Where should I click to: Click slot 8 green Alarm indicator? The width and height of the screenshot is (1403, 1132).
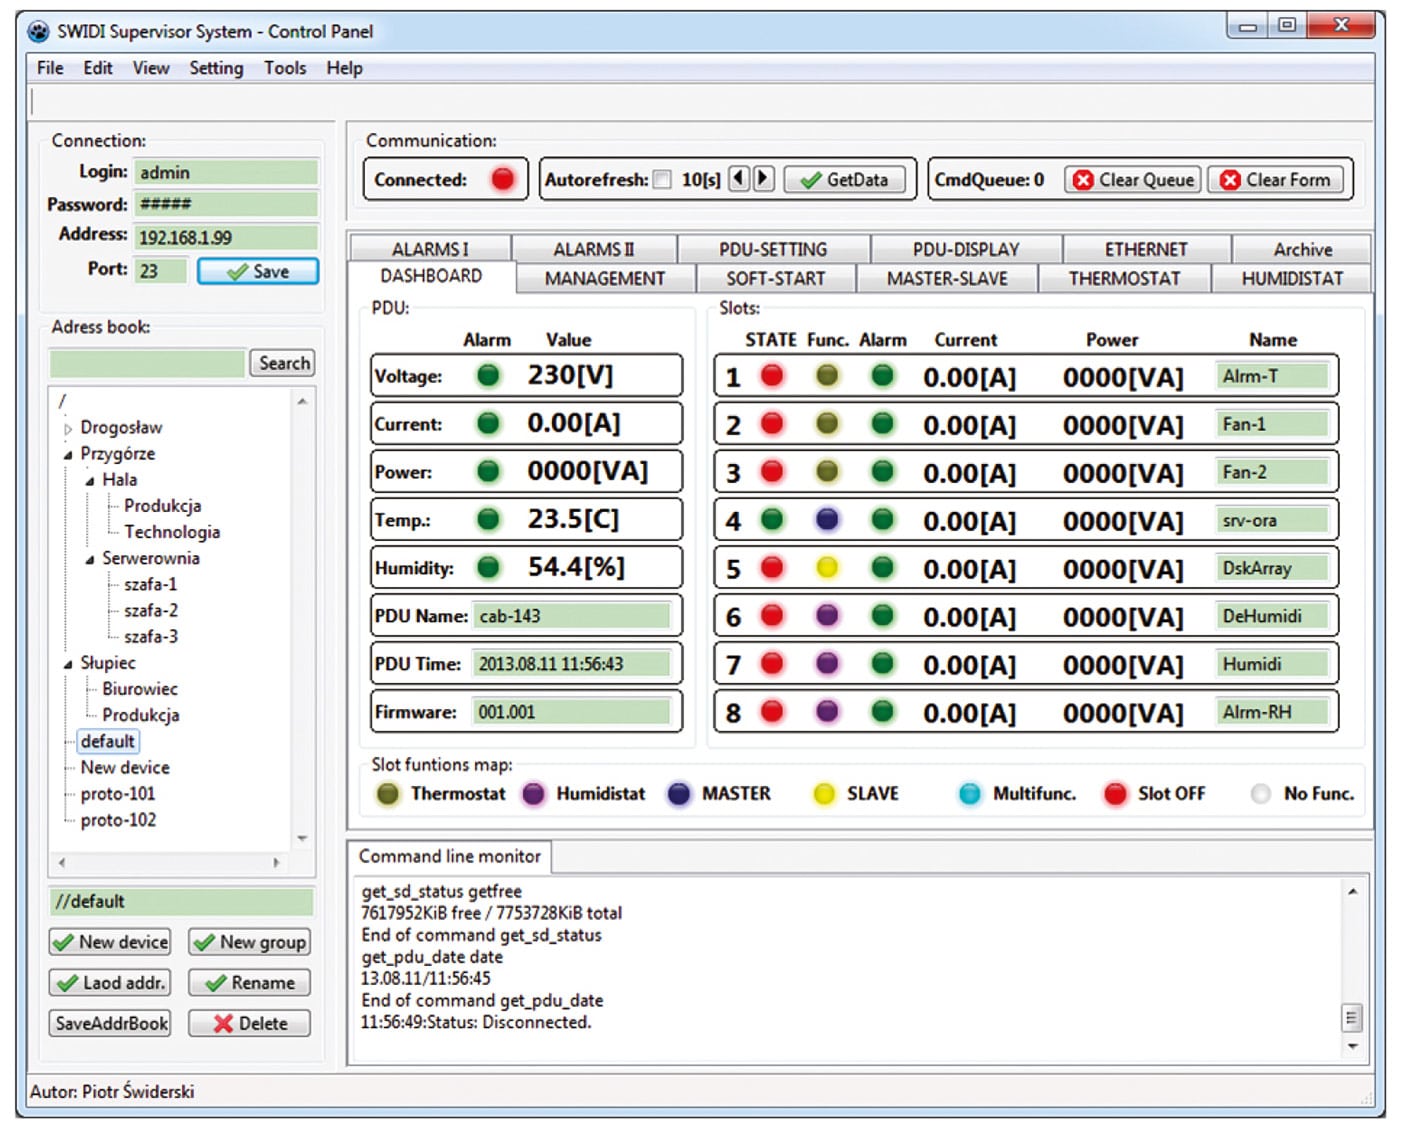[x=882, y=712]
